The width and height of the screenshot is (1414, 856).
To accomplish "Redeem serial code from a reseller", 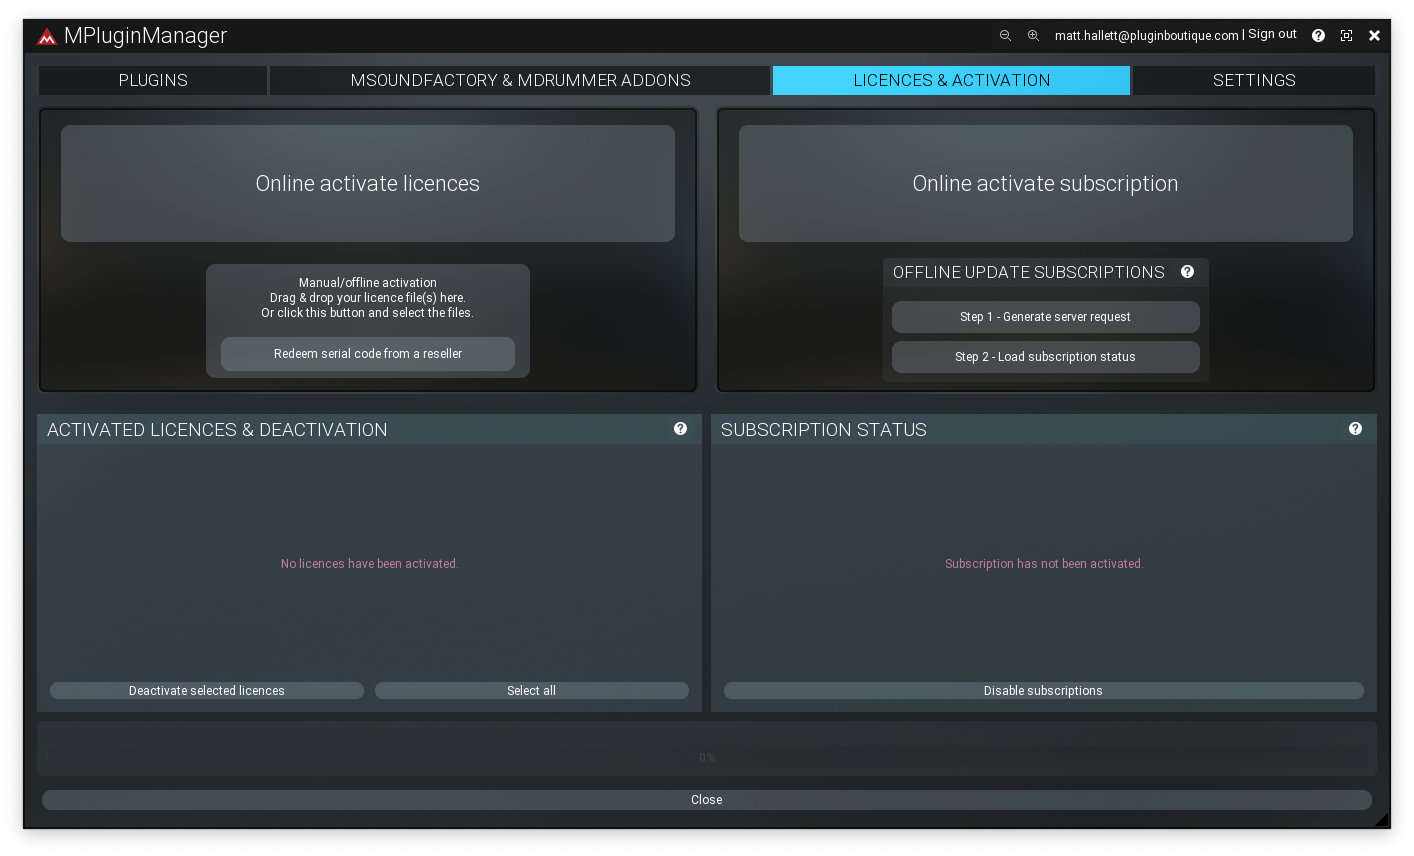I will [368, 354].
